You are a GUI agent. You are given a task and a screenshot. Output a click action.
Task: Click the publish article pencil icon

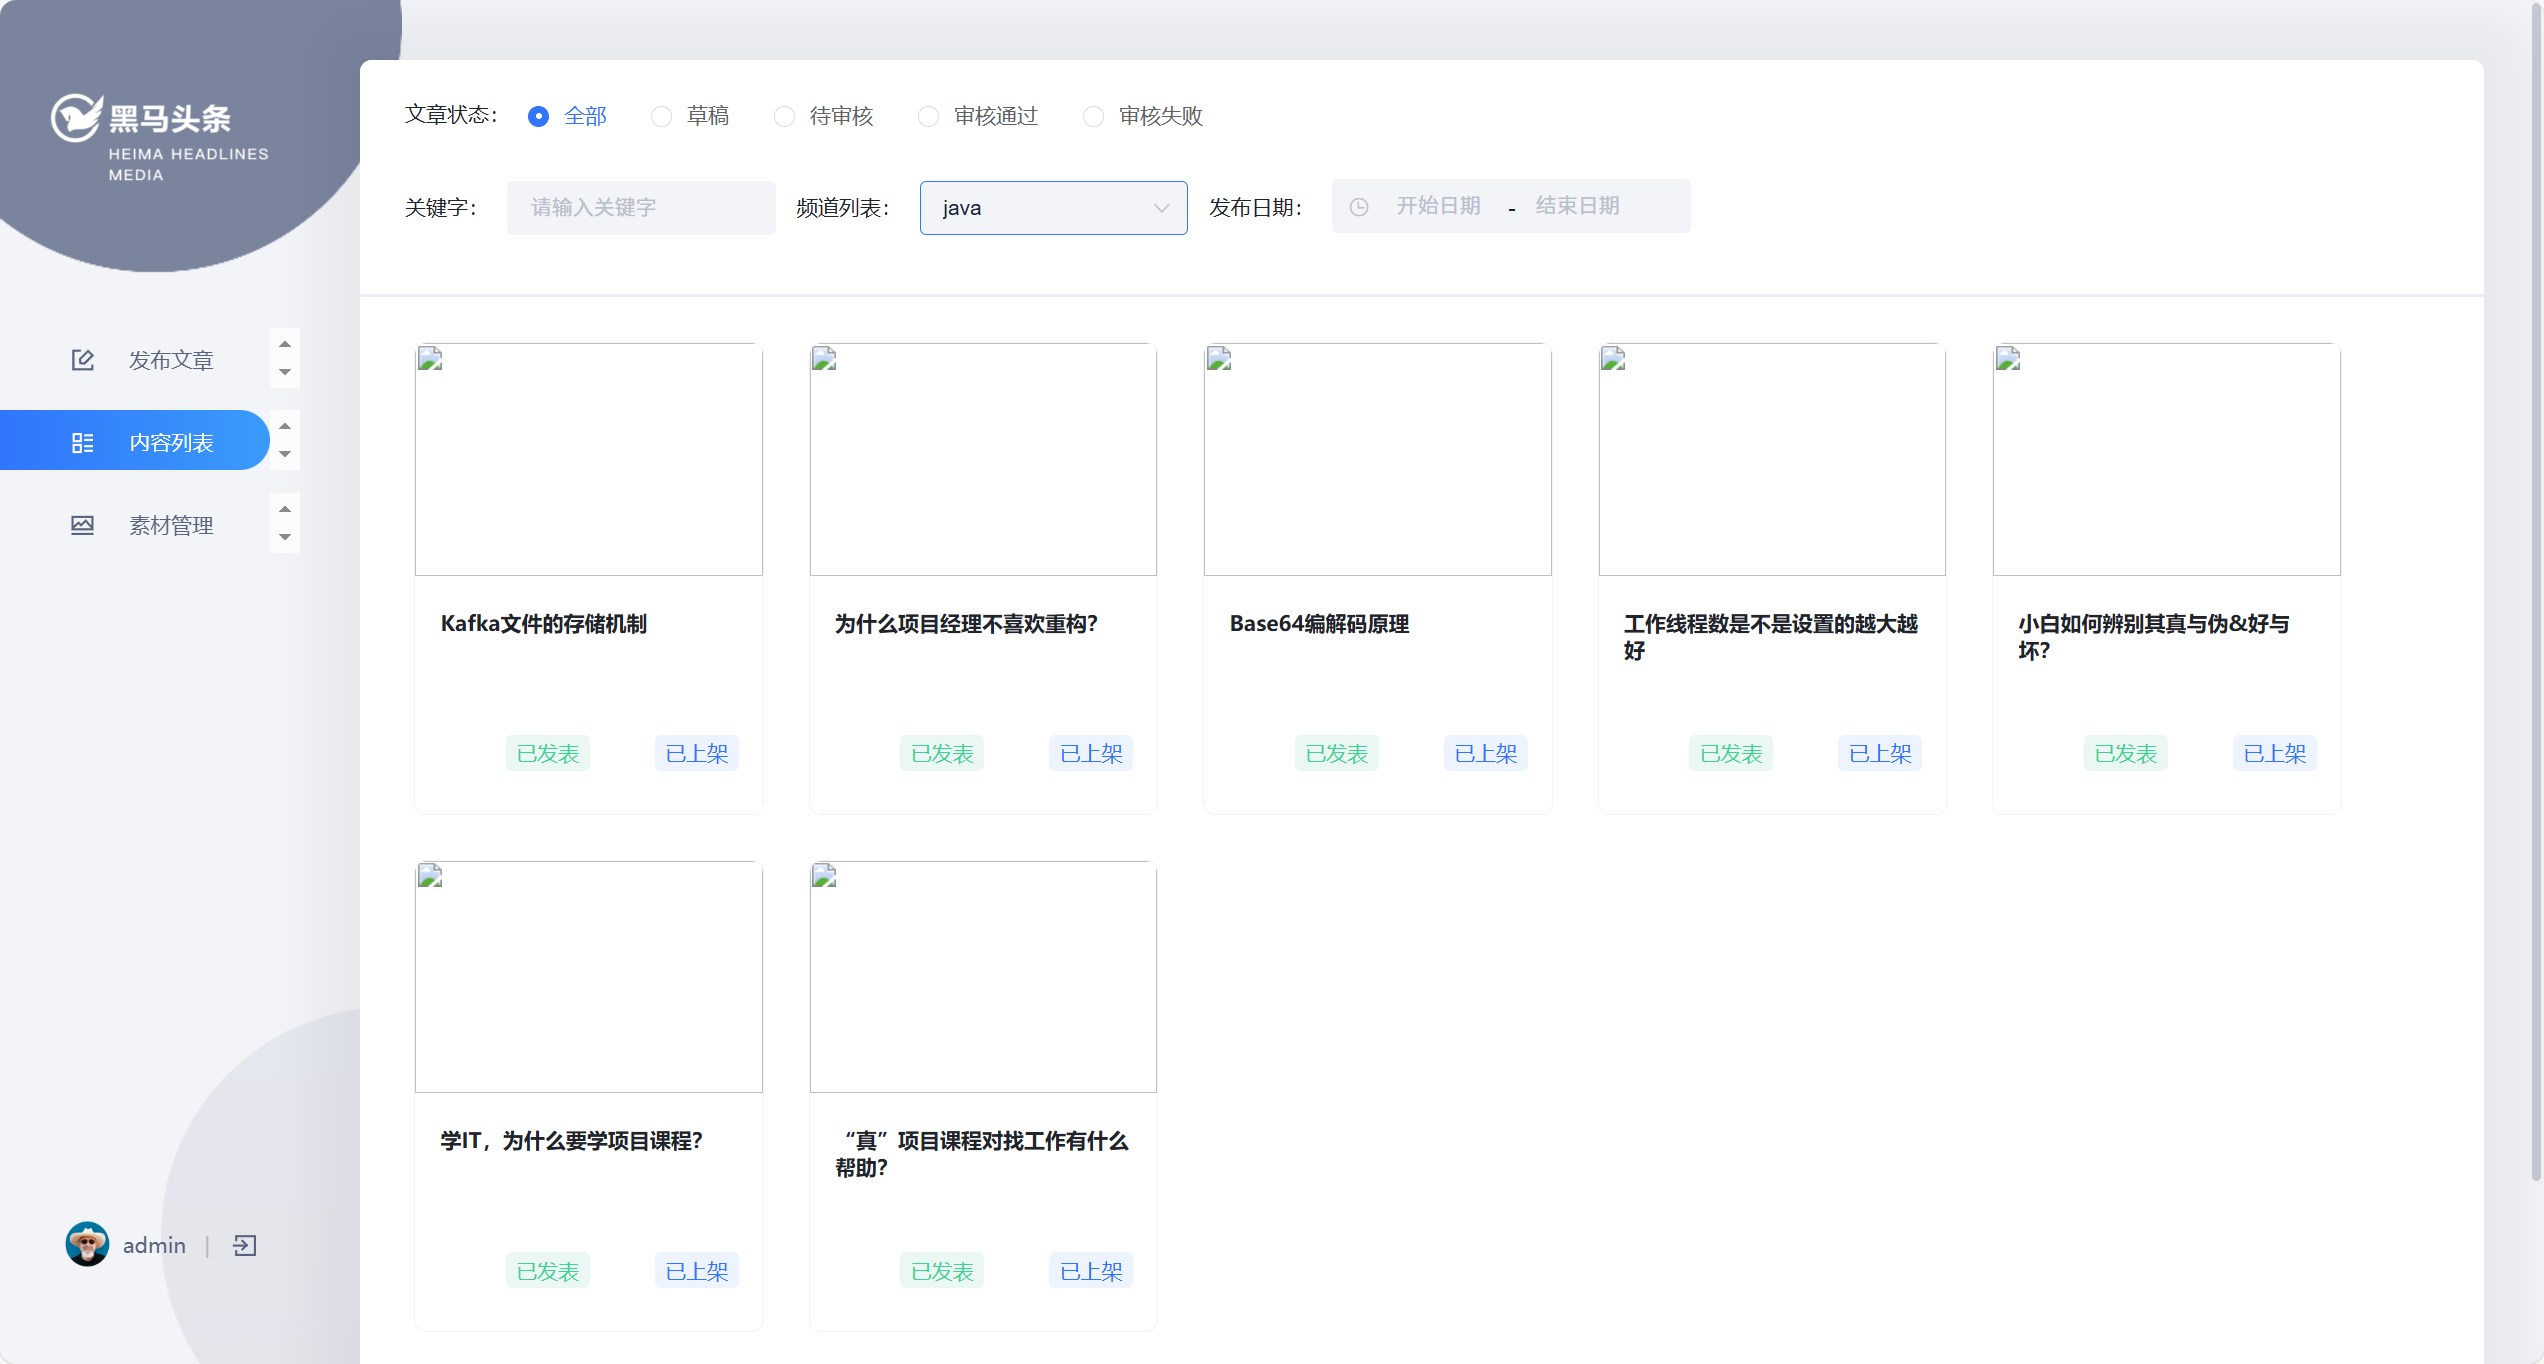[x=82, y=360]
